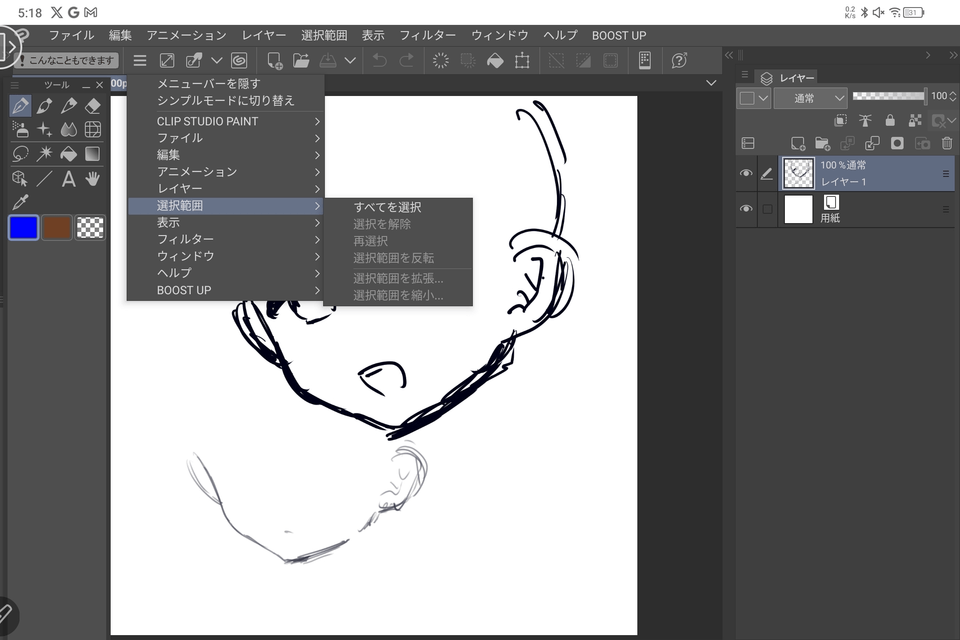Choose すべてを選択 from the selection submenu
The image size is (960, 640).
pos(388,207)
